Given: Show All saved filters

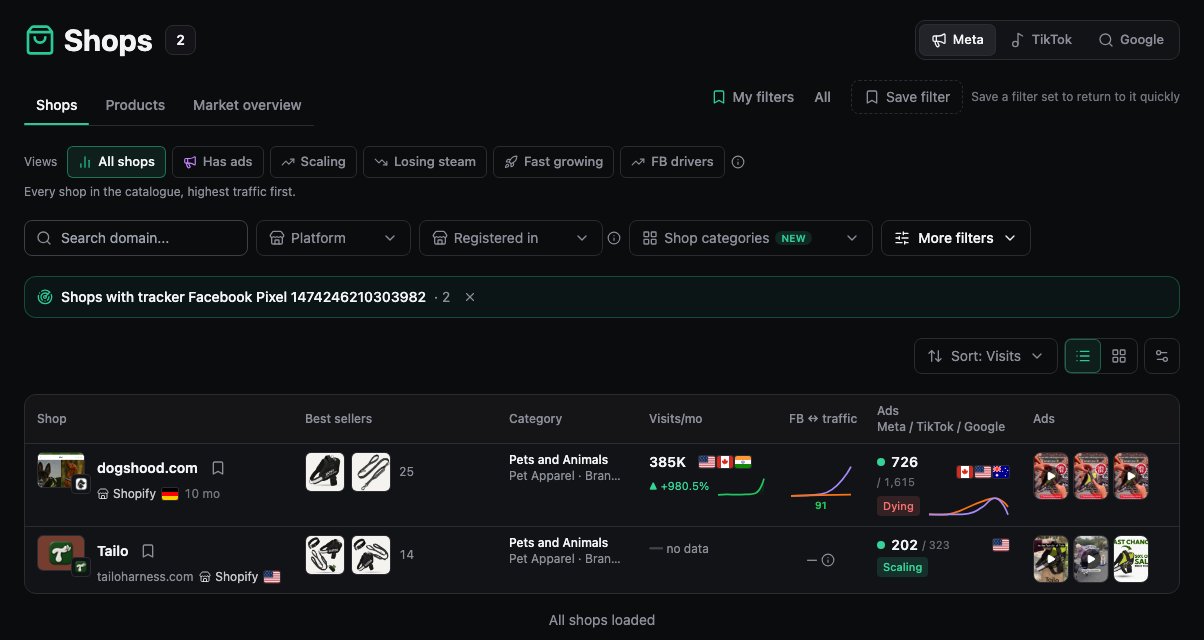Looking at the screenshot, I should (822, 97).
